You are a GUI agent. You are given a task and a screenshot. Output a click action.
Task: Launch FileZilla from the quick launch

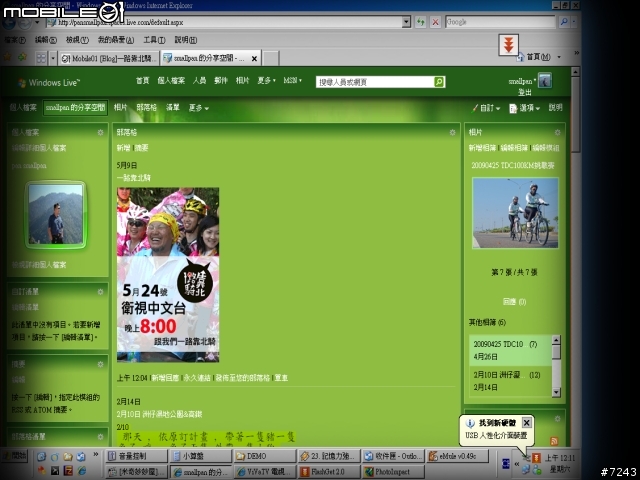(x=68, y=471)
